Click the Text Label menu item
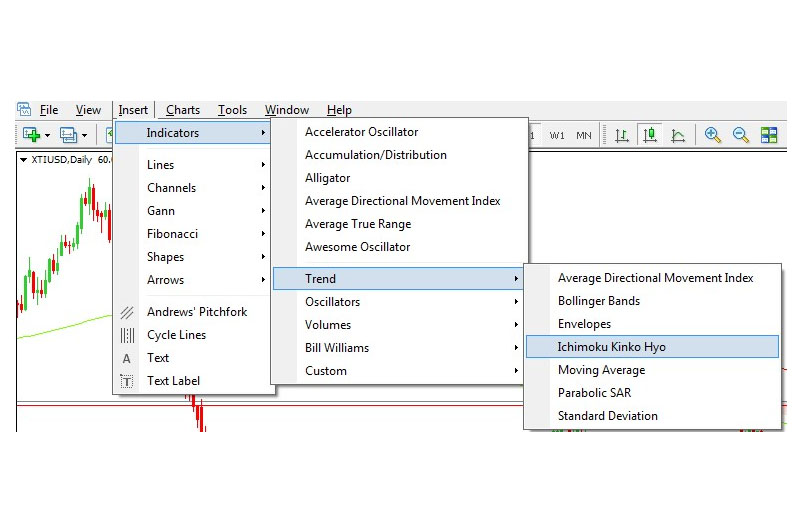 point(193,381)
